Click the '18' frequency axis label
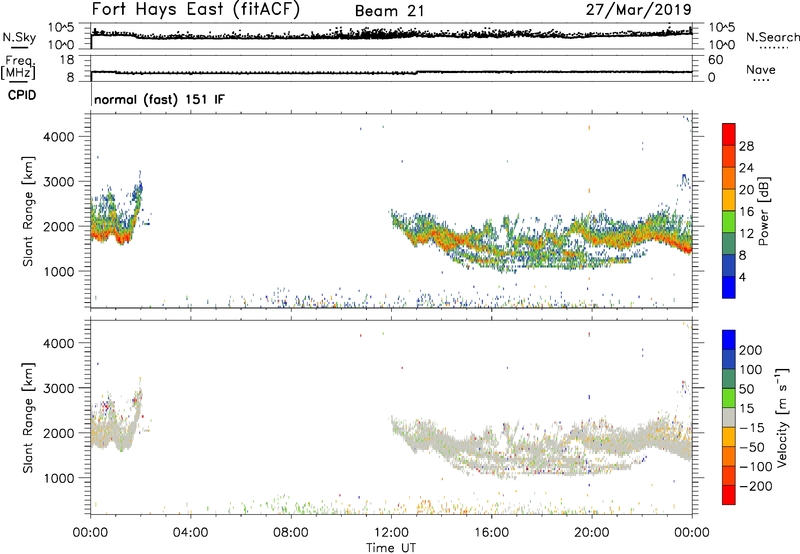This screenshot has width=800, height=554. click(67, 60)
